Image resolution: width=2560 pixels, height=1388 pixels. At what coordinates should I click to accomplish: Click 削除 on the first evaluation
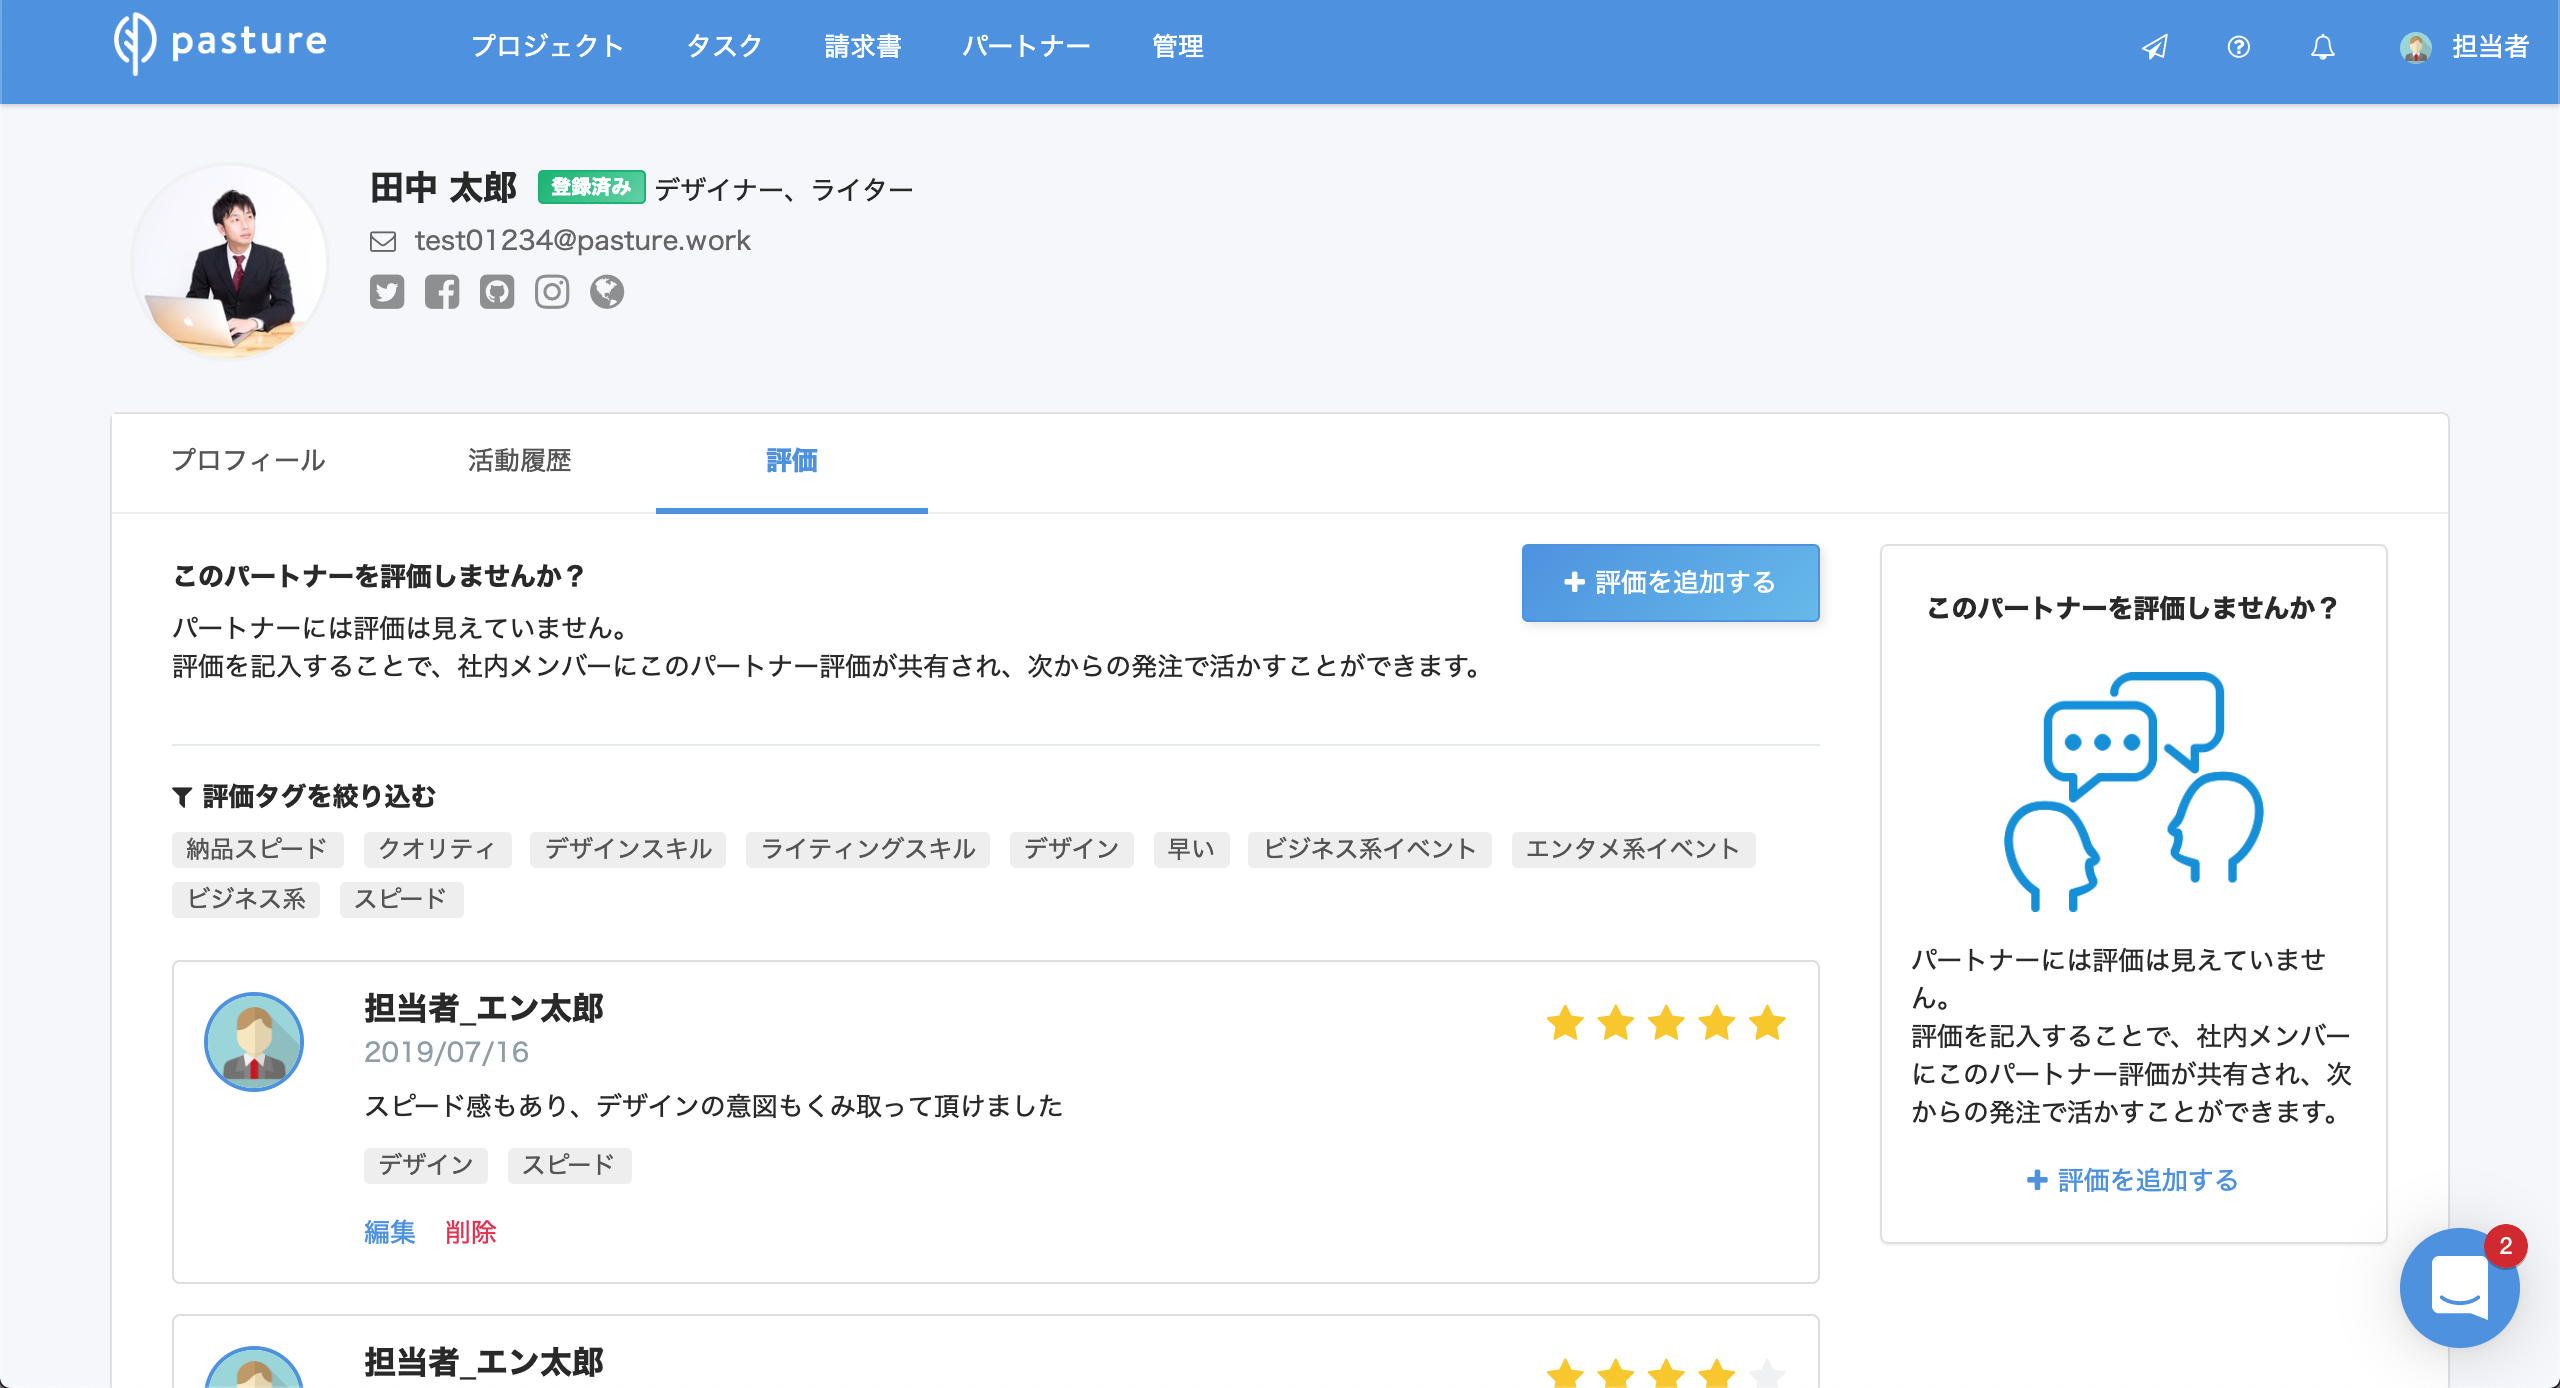click(471, 1232)
